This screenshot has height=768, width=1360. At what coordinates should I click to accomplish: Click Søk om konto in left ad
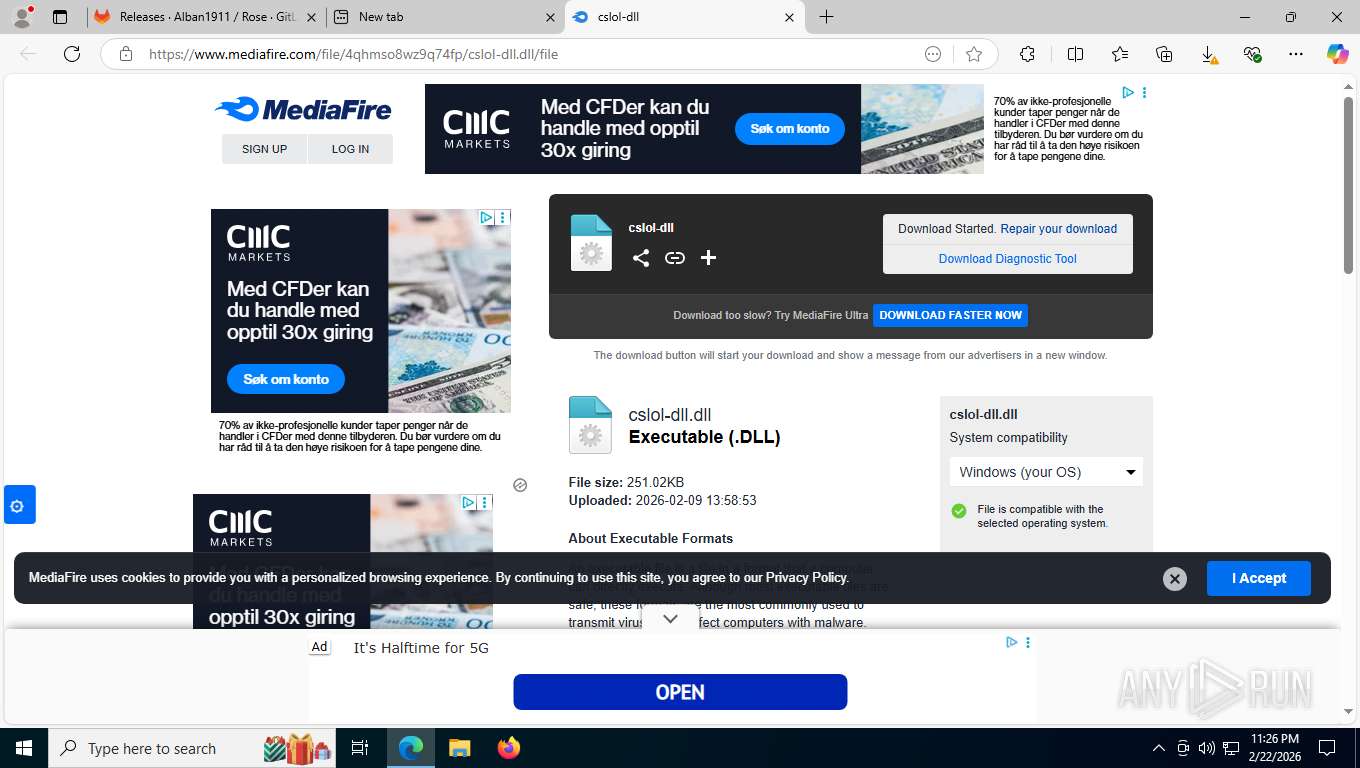286,379
